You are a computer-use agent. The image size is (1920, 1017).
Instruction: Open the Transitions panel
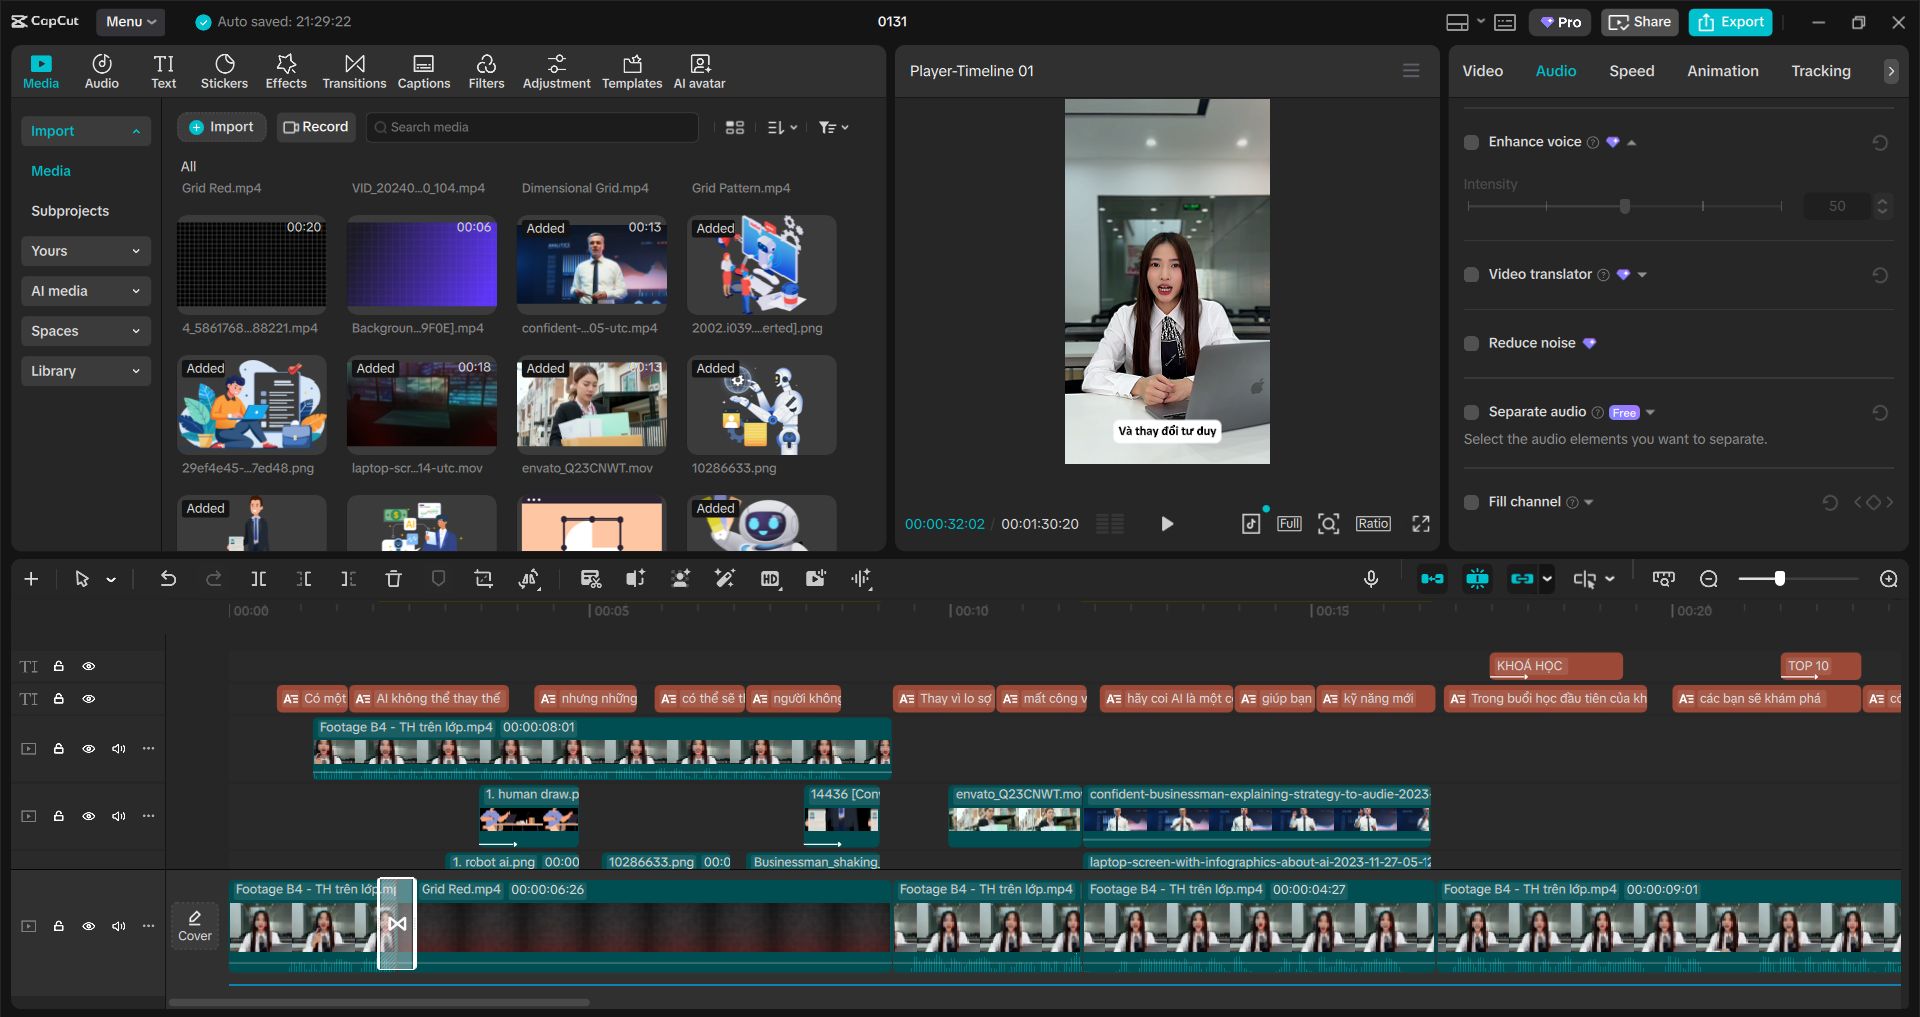point(354,71)
